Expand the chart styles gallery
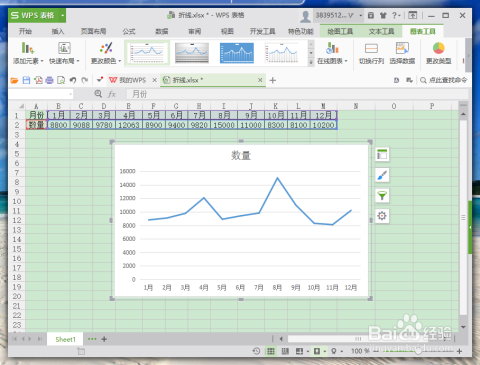This screenshot has height=365, width=480. click(x=311, y=62)
